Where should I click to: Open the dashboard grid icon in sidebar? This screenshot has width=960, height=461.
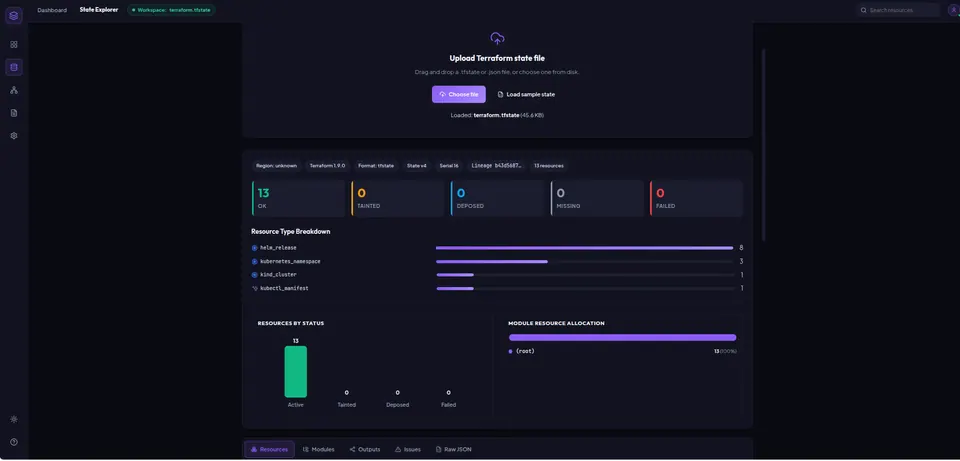point(14,45)
